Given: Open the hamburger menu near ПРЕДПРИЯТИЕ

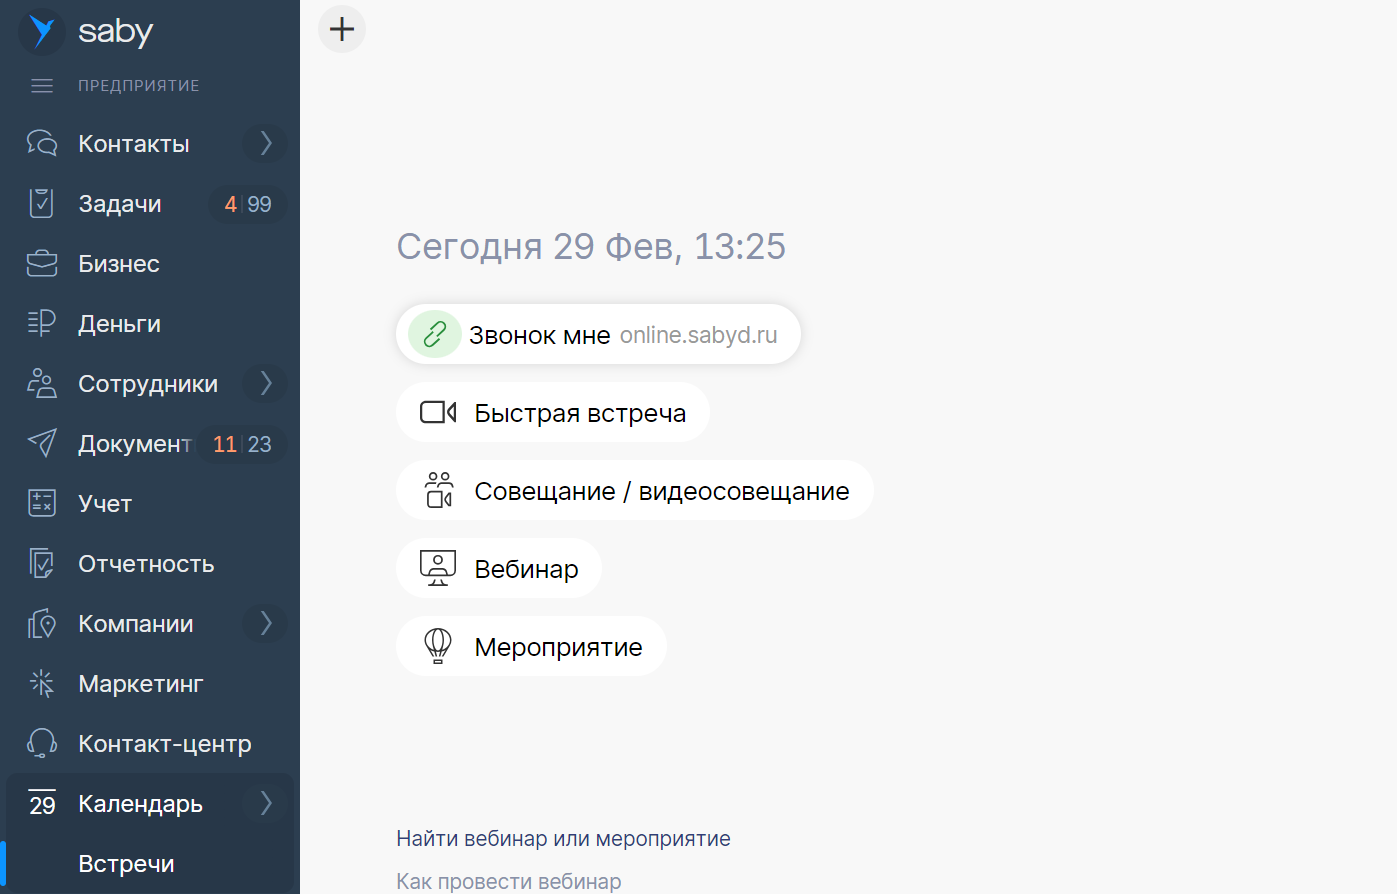Looking at the screenshot, I should pos(41,86).
